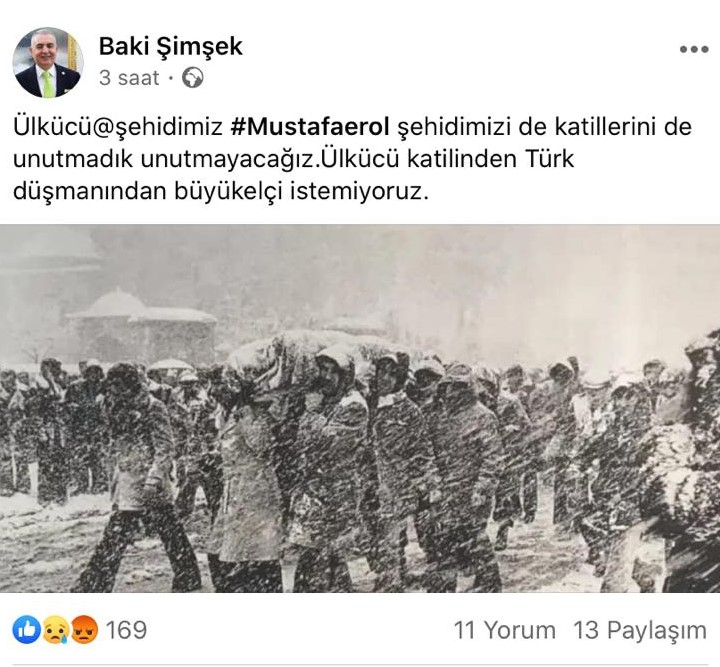Screen dimensions: 720x667
Task: Click the blue thumbs-up Like reaction icon
Action: click(27, 629)
